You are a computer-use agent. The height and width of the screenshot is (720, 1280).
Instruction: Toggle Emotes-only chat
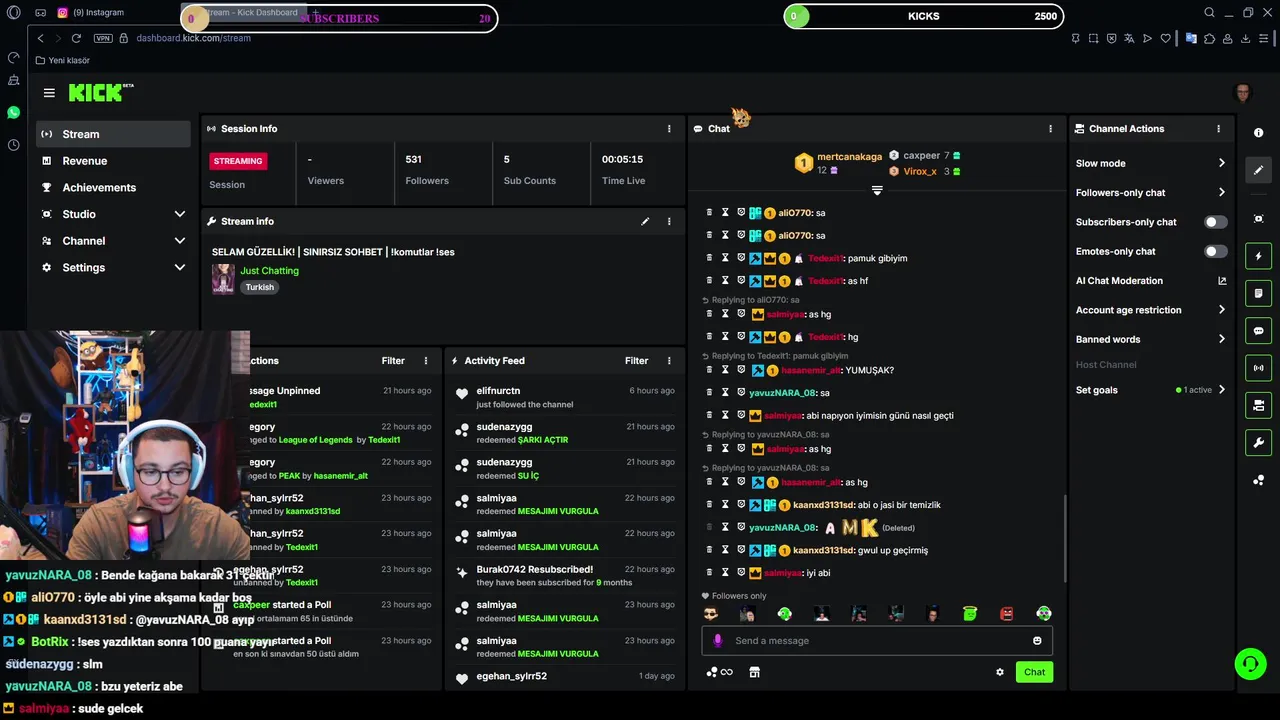pos(1215,251)
